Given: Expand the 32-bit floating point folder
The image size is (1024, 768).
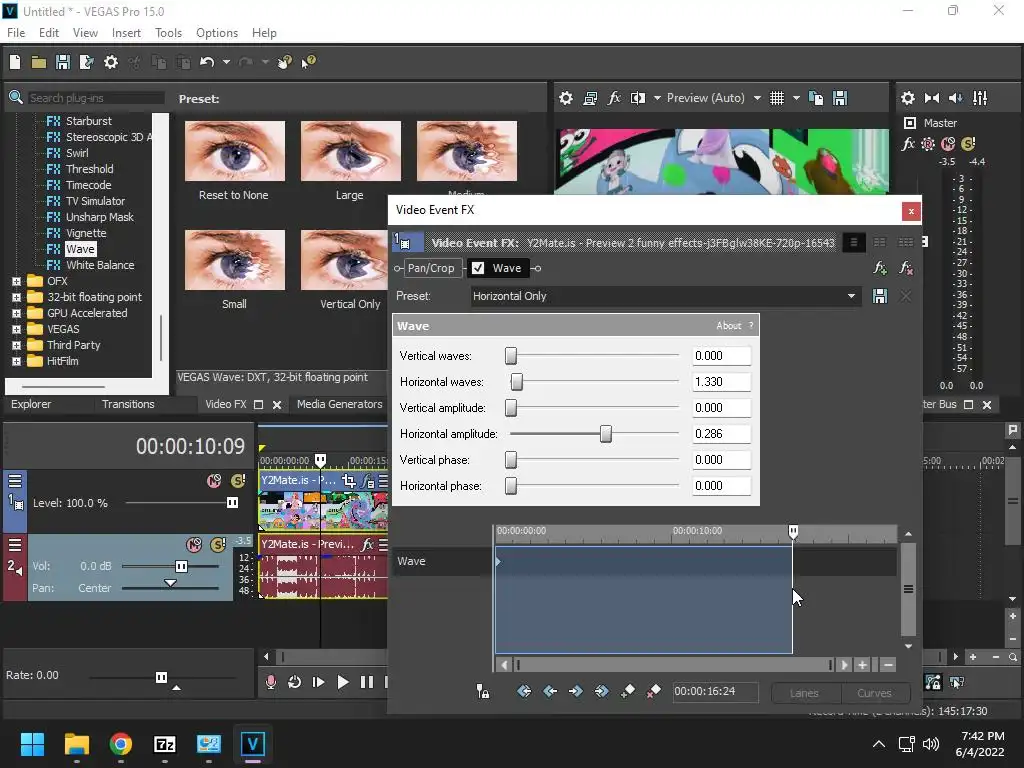Looking at the screenshot, I should [16, 297].
